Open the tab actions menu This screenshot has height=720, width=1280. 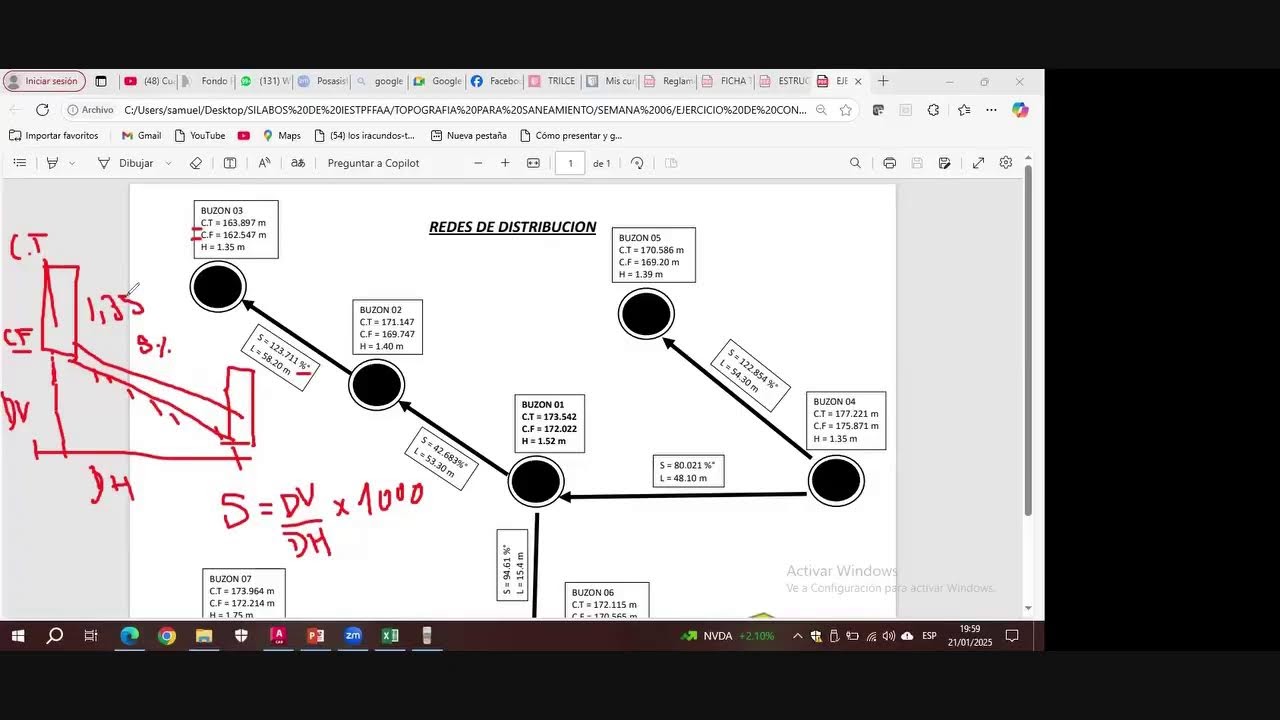click(x=100, y=81)
